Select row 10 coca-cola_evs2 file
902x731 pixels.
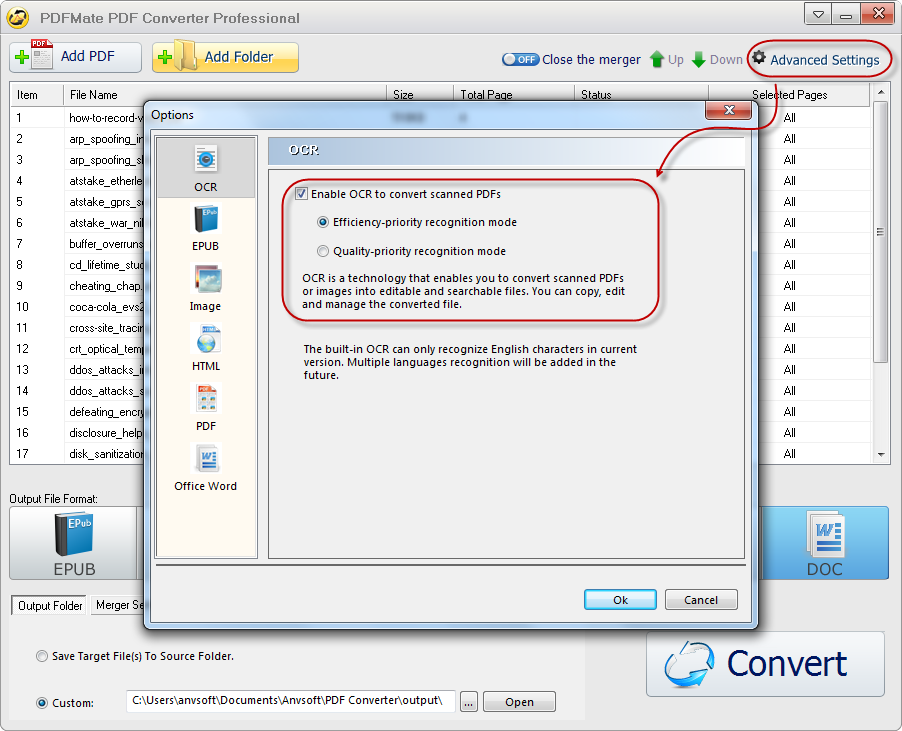pos(105,307)
